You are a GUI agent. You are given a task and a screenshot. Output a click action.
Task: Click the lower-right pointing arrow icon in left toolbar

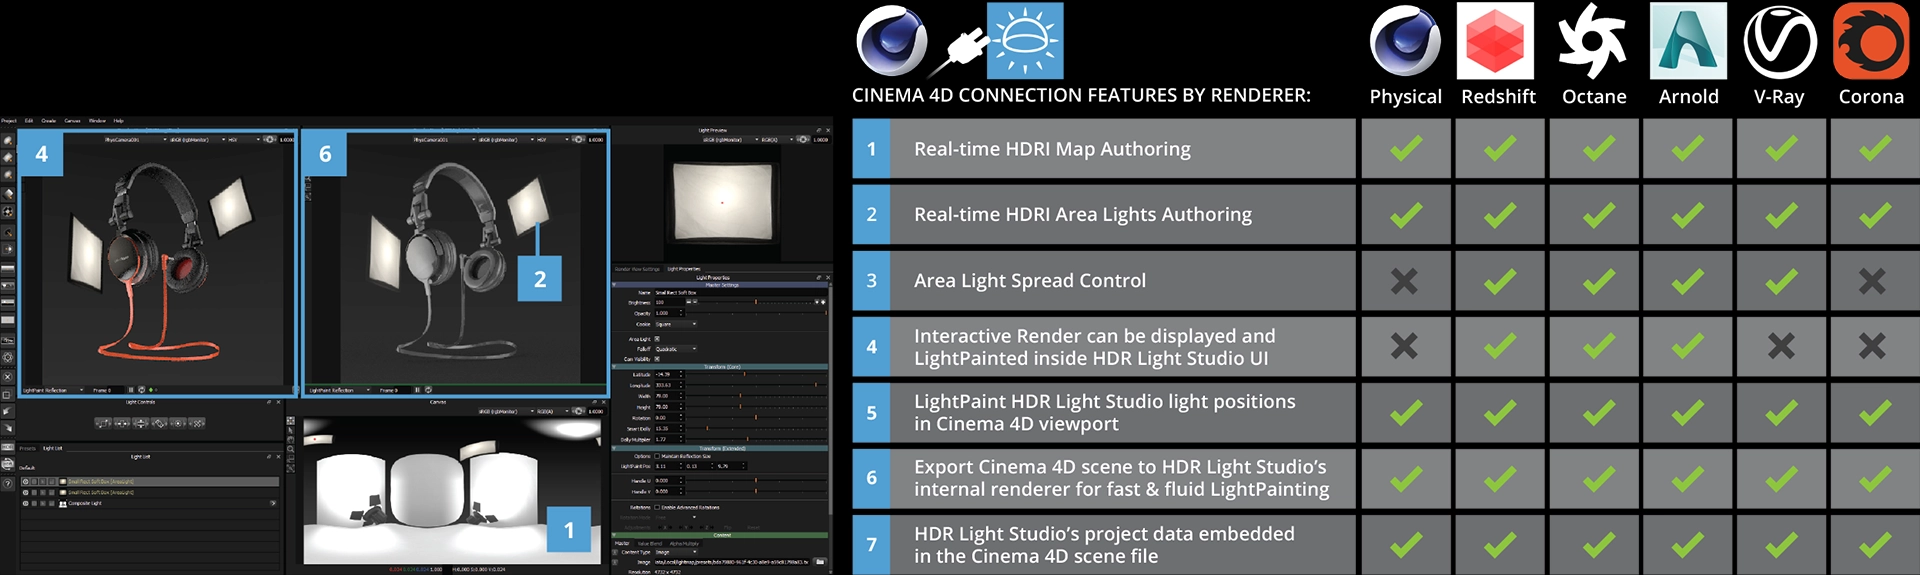(x=7, y=428)
